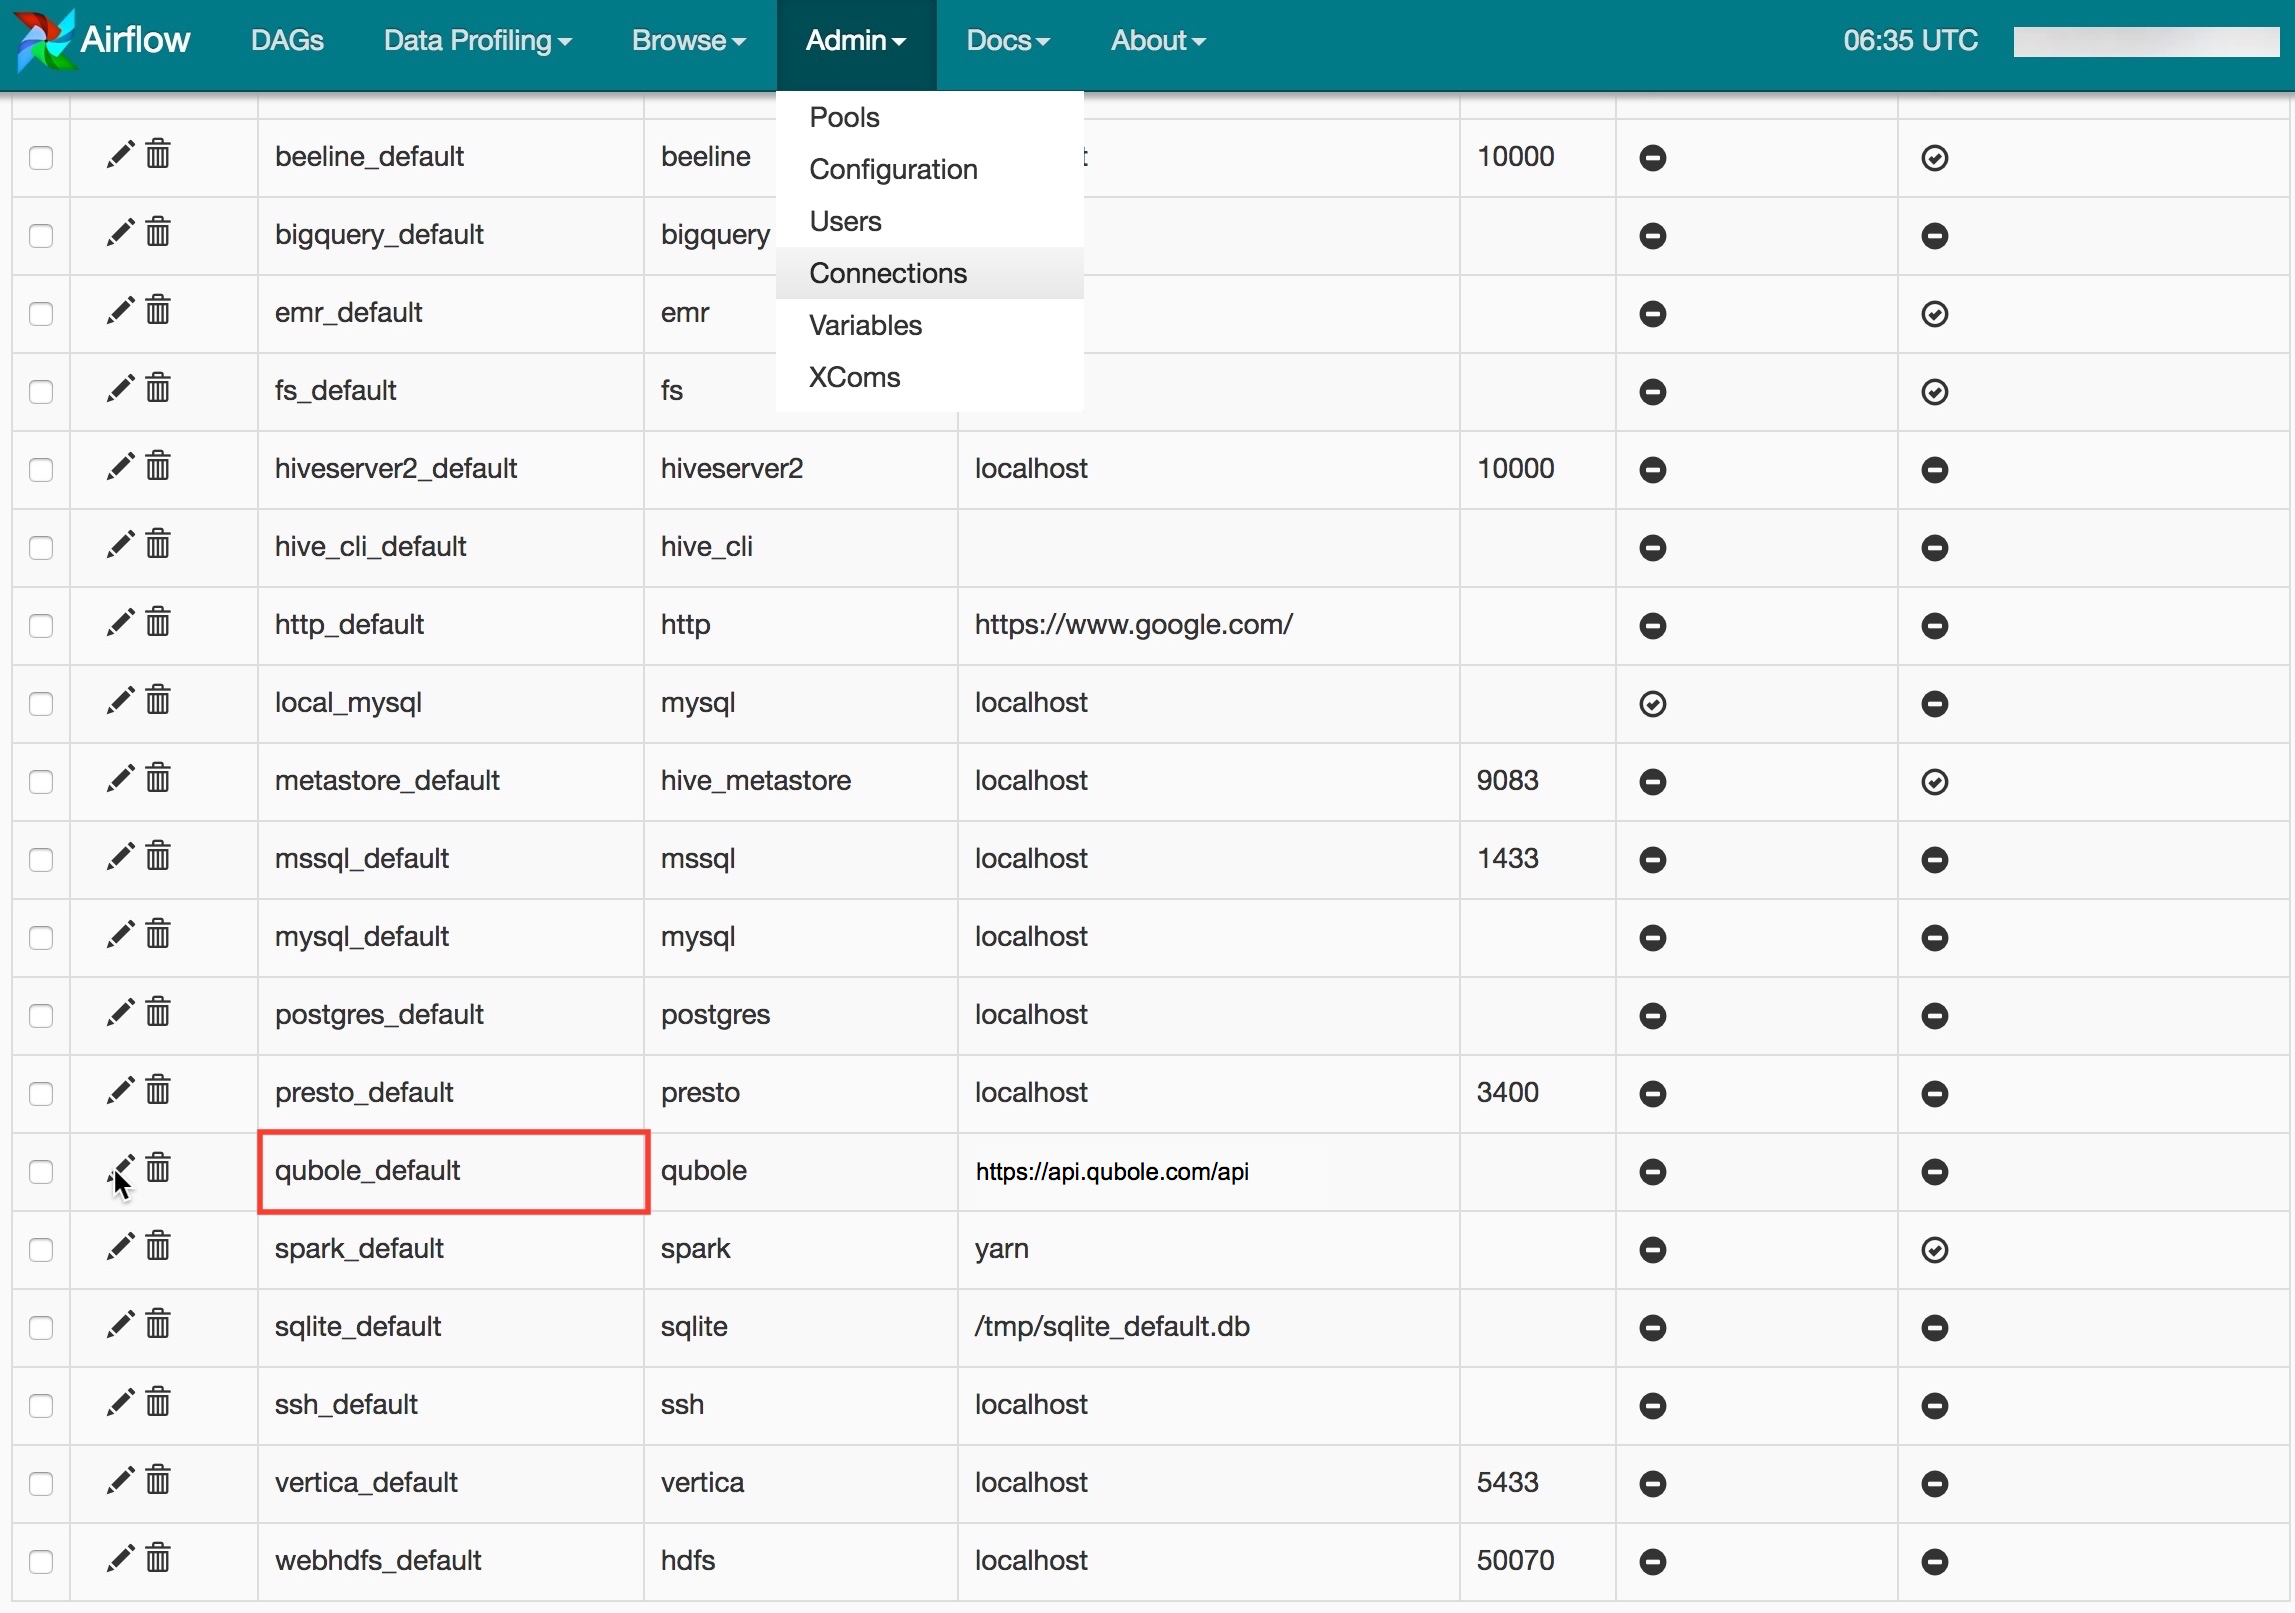The width and height of the screenshot is (2295, 1613).
Task: Delete the qubole_default connection
Action: [x=158, y=1169]
